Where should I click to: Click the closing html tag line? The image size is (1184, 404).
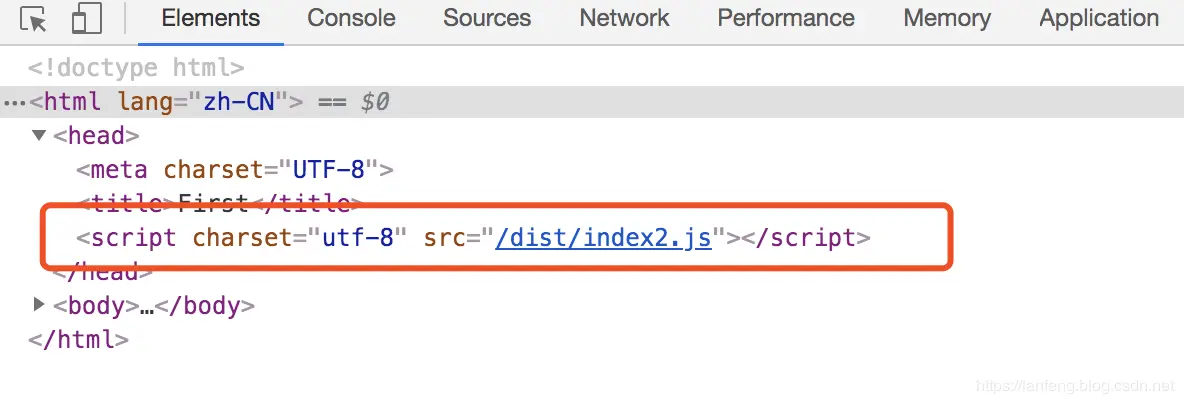79,339
